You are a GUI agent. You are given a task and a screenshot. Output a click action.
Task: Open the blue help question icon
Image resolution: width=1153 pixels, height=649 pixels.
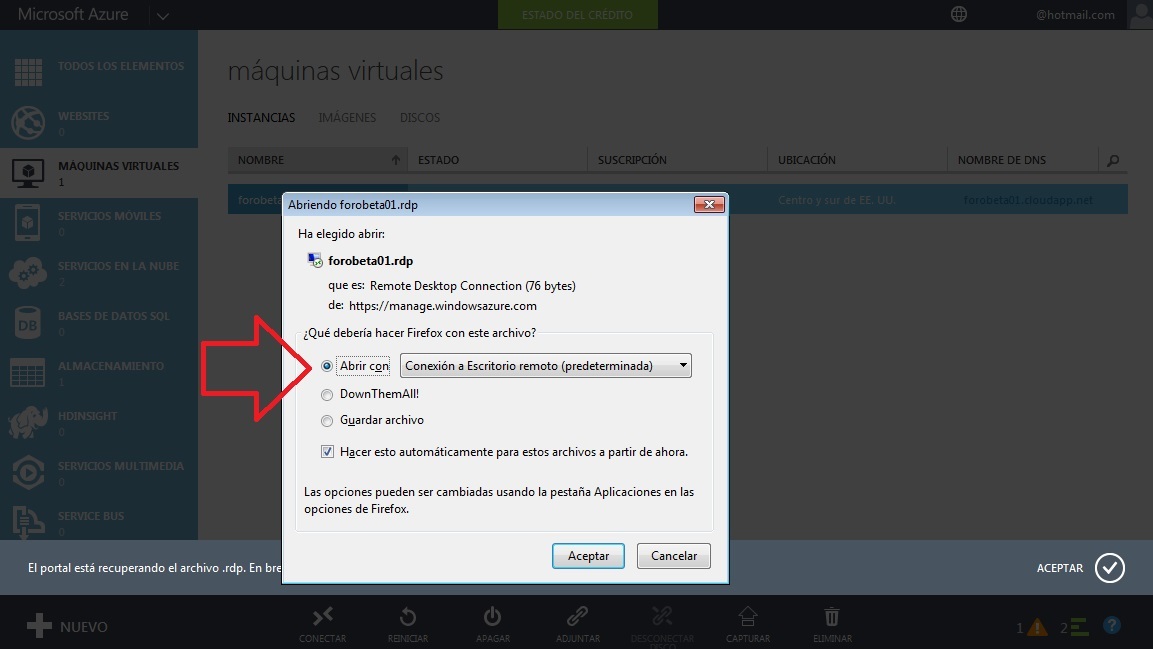pyautogui.click(x=1112, y=625)
